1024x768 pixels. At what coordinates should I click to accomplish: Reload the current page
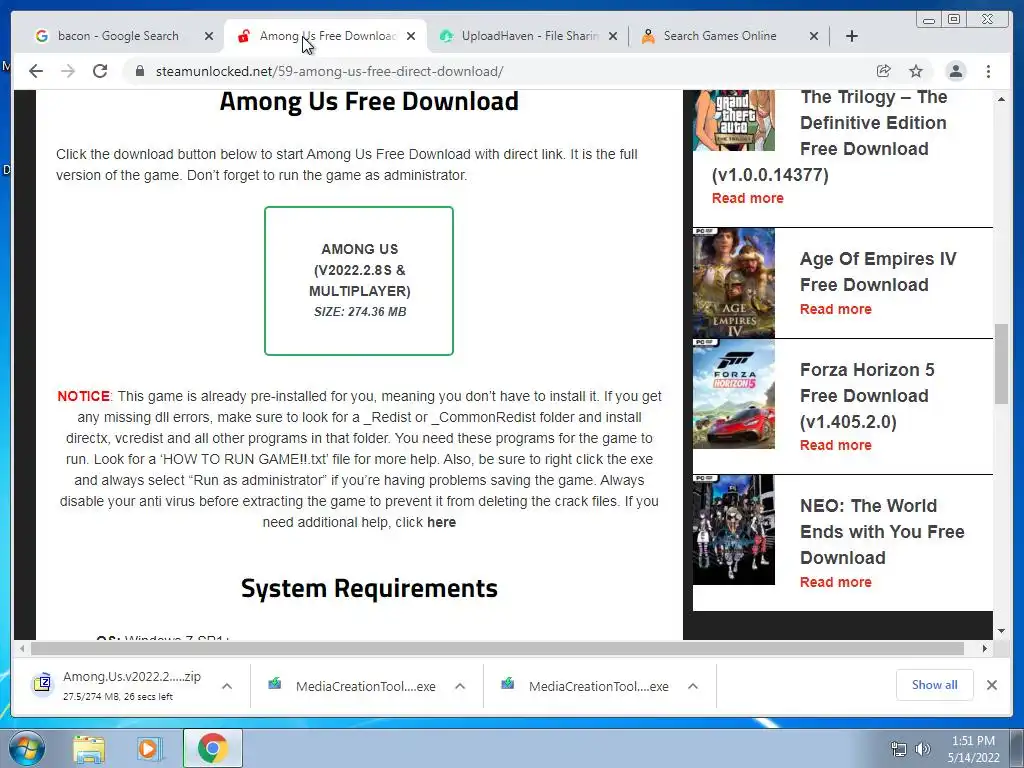pyautogui.click(x=100, y=71)
